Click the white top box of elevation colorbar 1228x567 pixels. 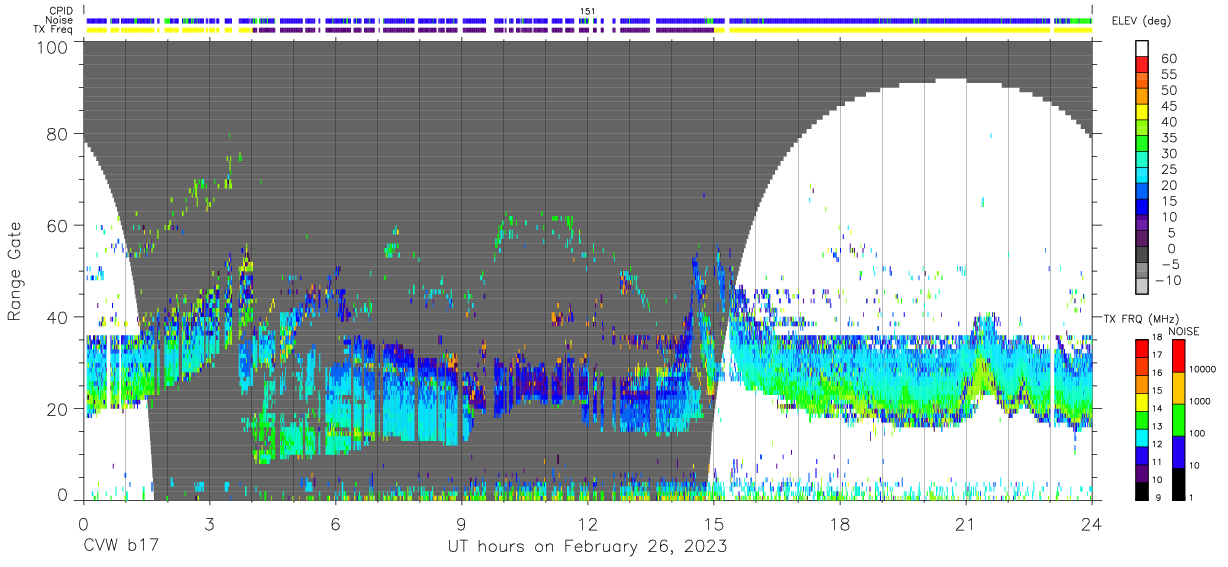click(1142, 48)
